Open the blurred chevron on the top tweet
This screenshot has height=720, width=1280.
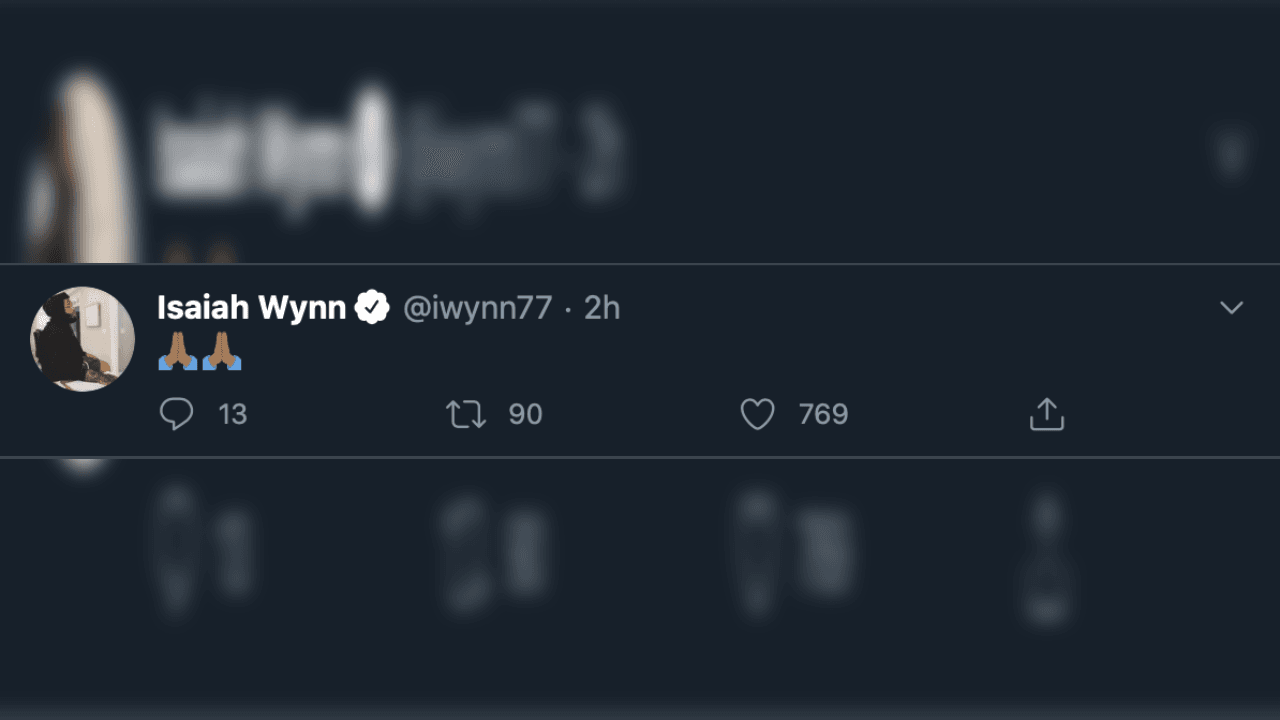pyautogui.click(x=1231, y=153)
